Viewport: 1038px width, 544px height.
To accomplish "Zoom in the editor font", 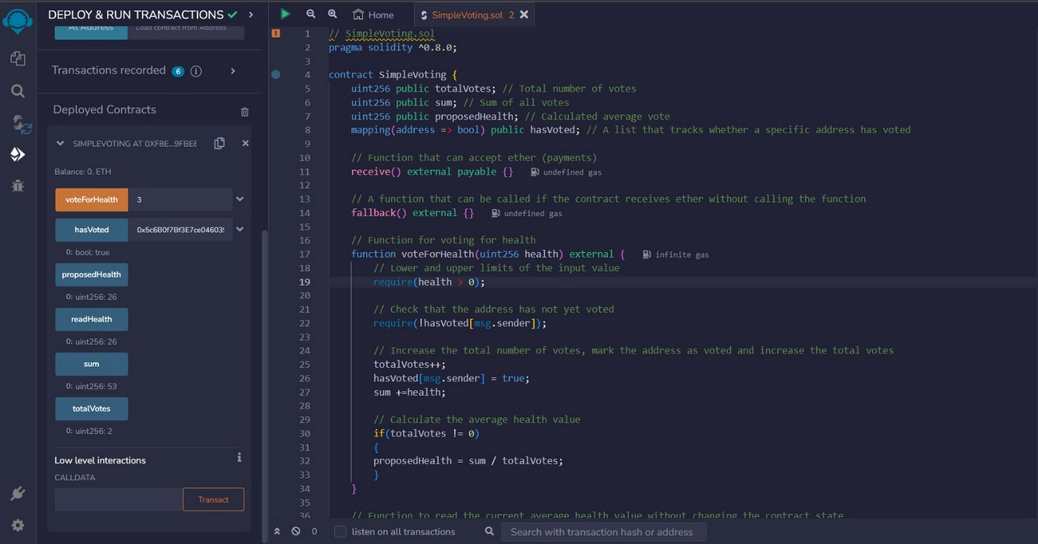I will pos(332,14).
